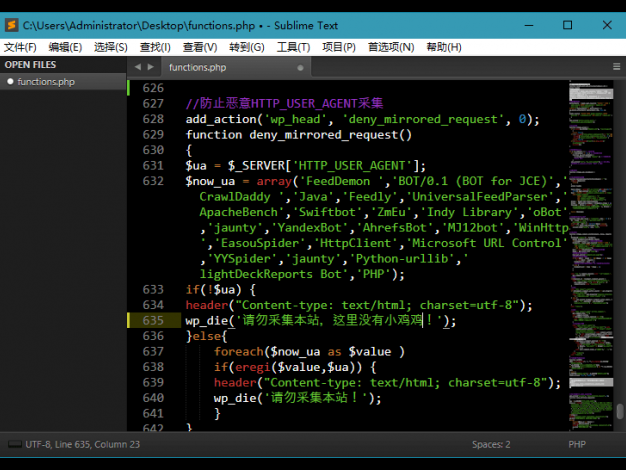Go to previous tab with left arrow
The image size is (626, 470).
point(138,67)
